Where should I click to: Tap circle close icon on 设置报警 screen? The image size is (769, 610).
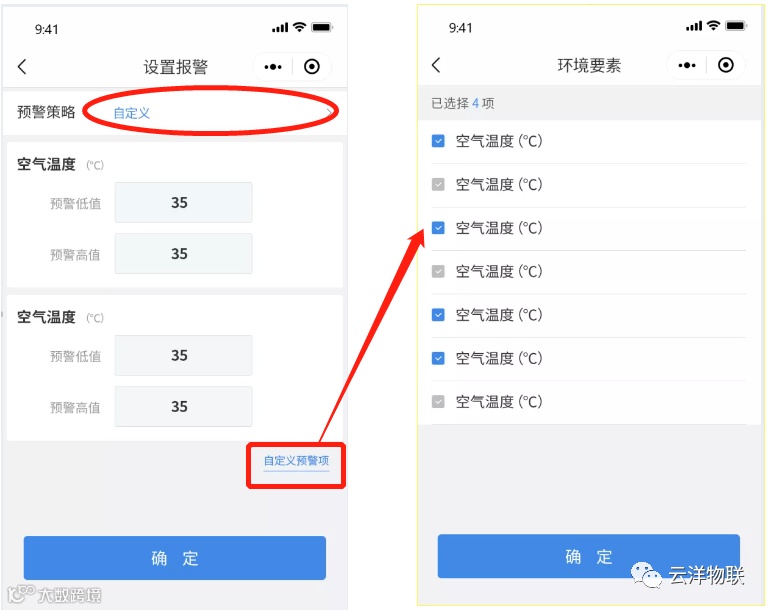312,67
